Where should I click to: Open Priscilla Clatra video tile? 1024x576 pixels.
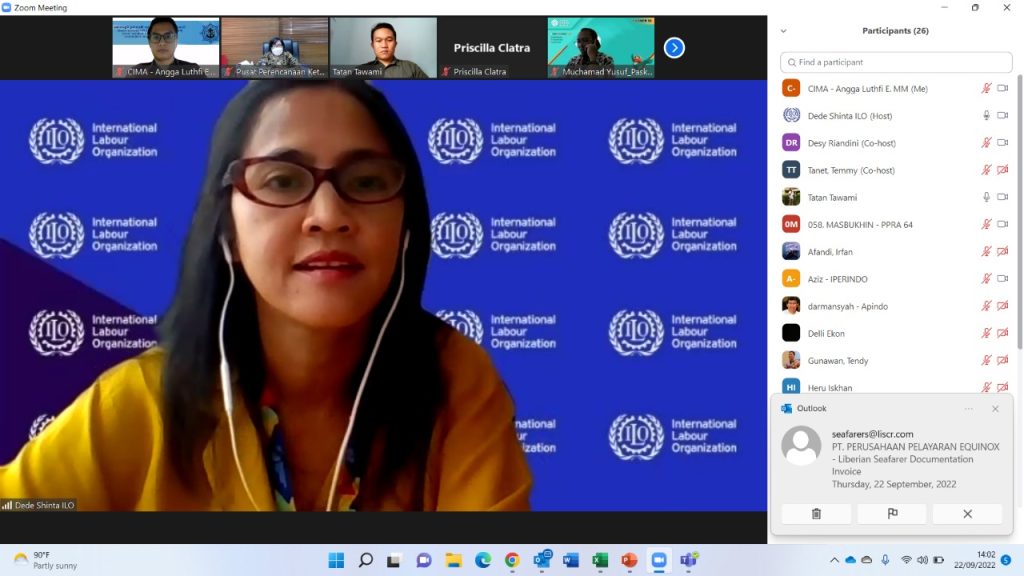[x=492, y=48]
